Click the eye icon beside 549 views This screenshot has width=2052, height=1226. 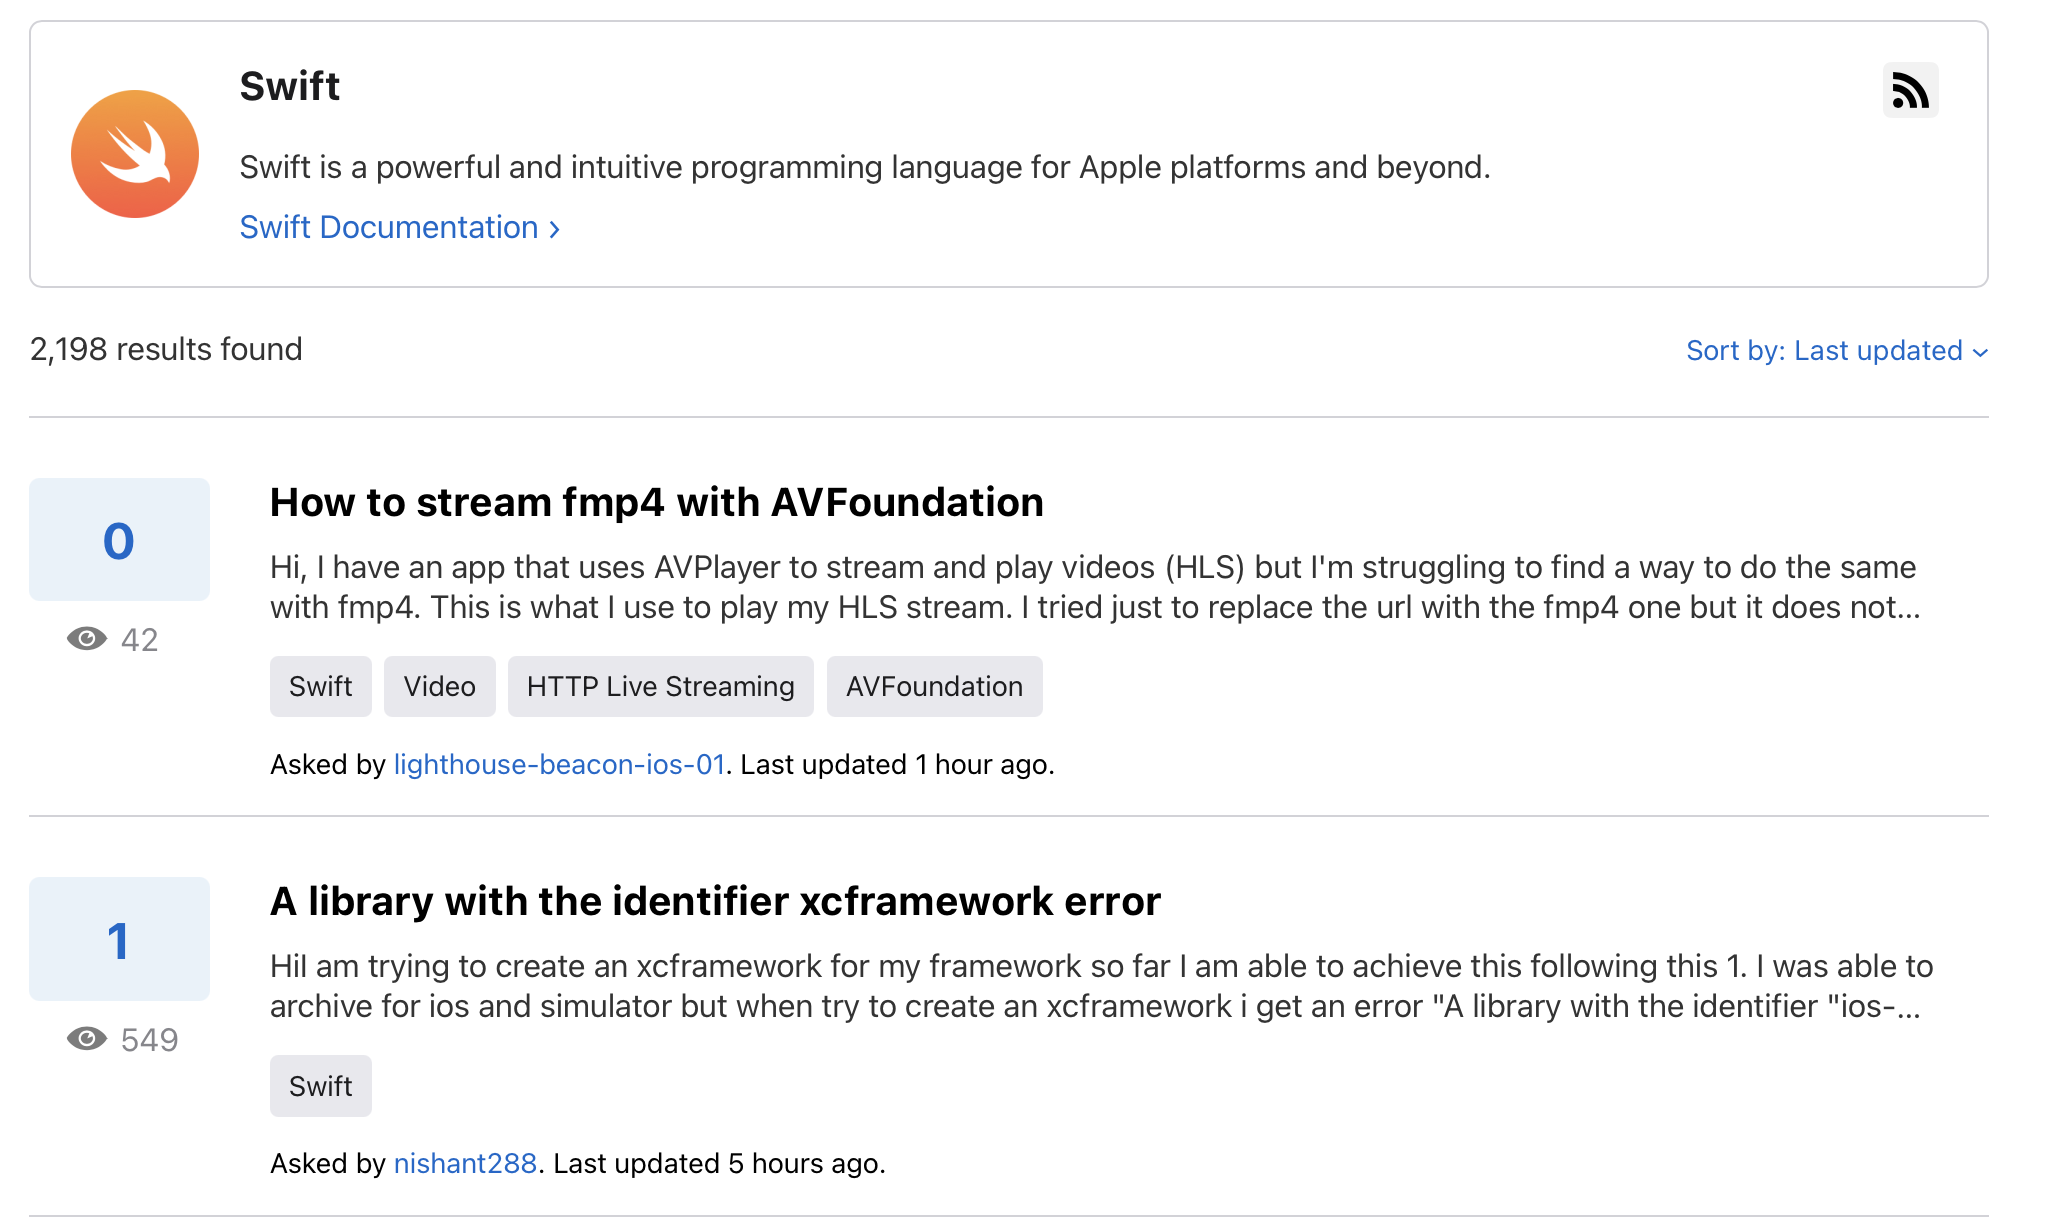click(87, 1039)
